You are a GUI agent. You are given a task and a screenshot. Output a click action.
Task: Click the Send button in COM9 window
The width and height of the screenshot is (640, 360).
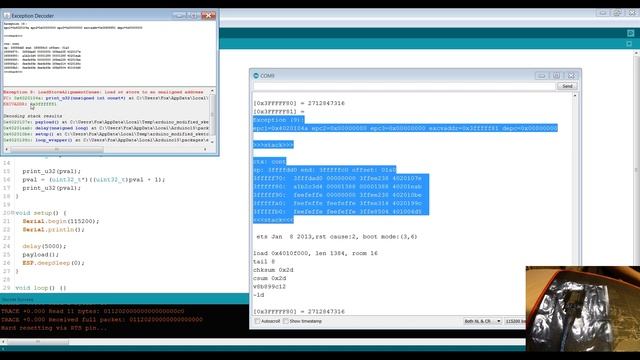click(567, 86)
